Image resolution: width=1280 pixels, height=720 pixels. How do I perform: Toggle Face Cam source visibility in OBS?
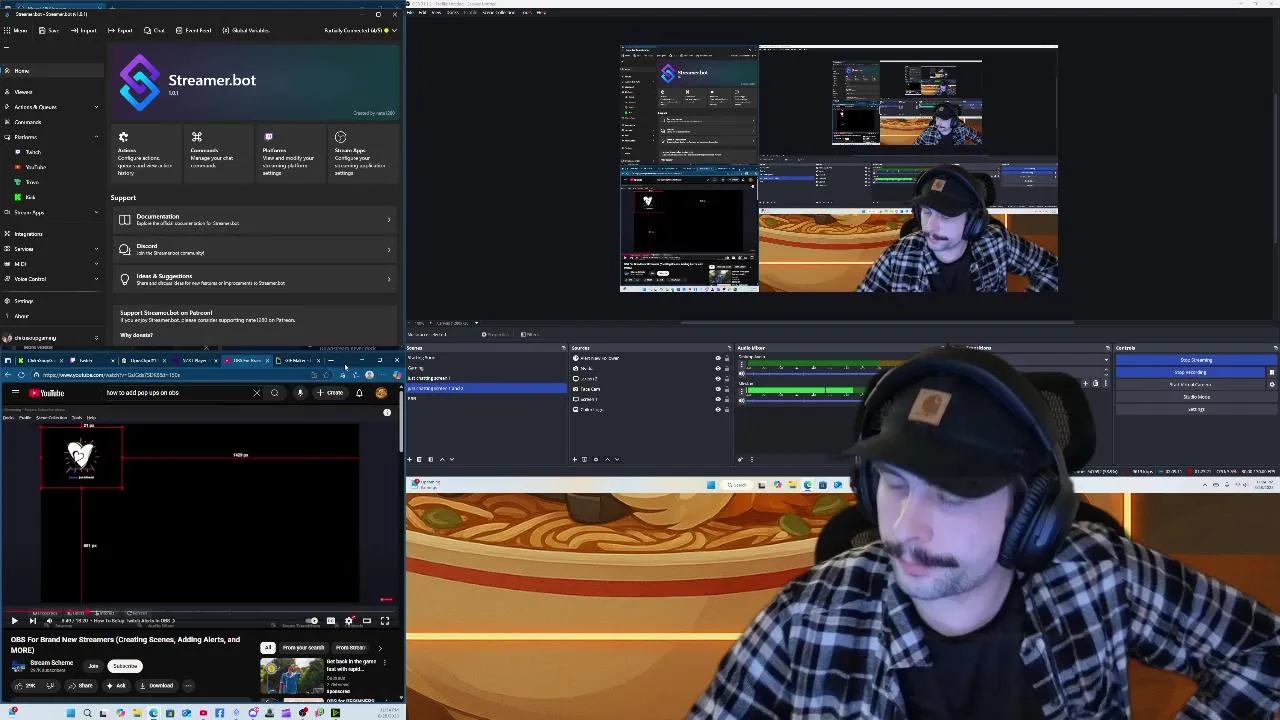coord(717,389)
